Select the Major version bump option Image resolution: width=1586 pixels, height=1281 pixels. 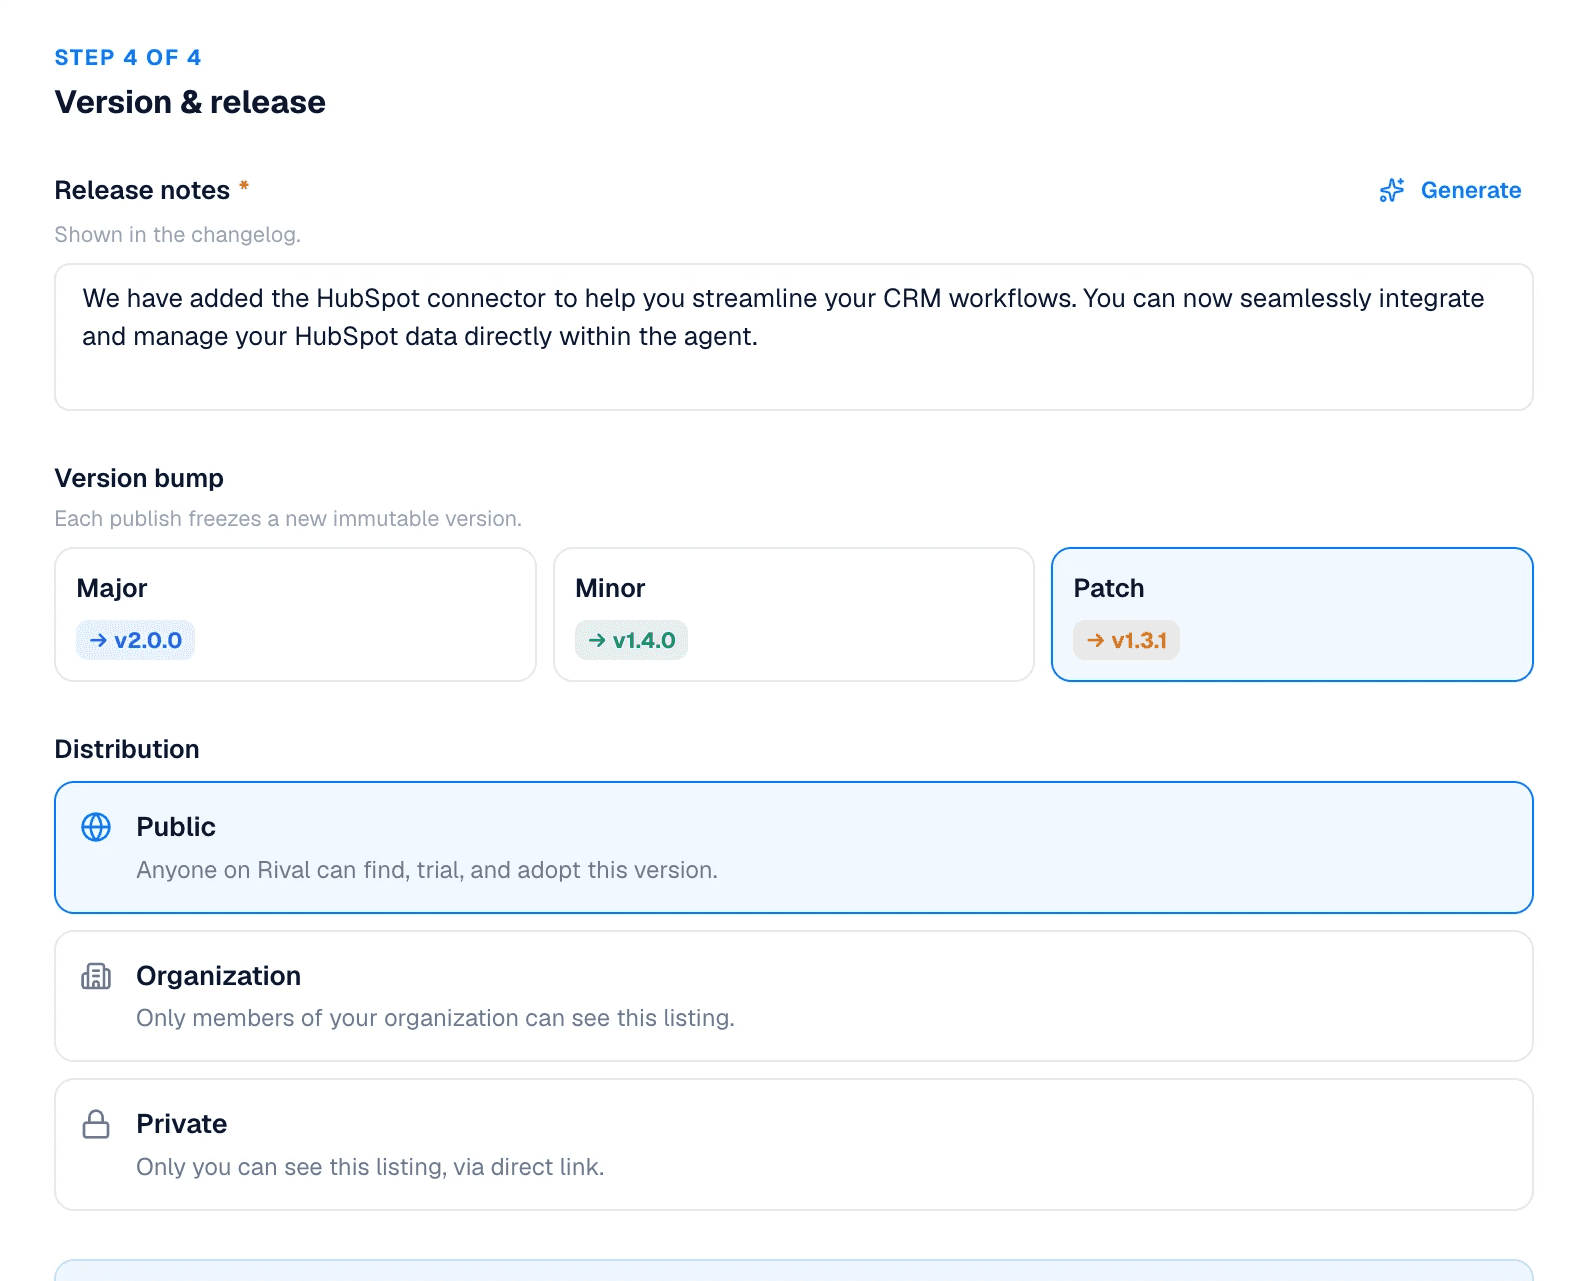pyautogui.click(x=295, y=614)
